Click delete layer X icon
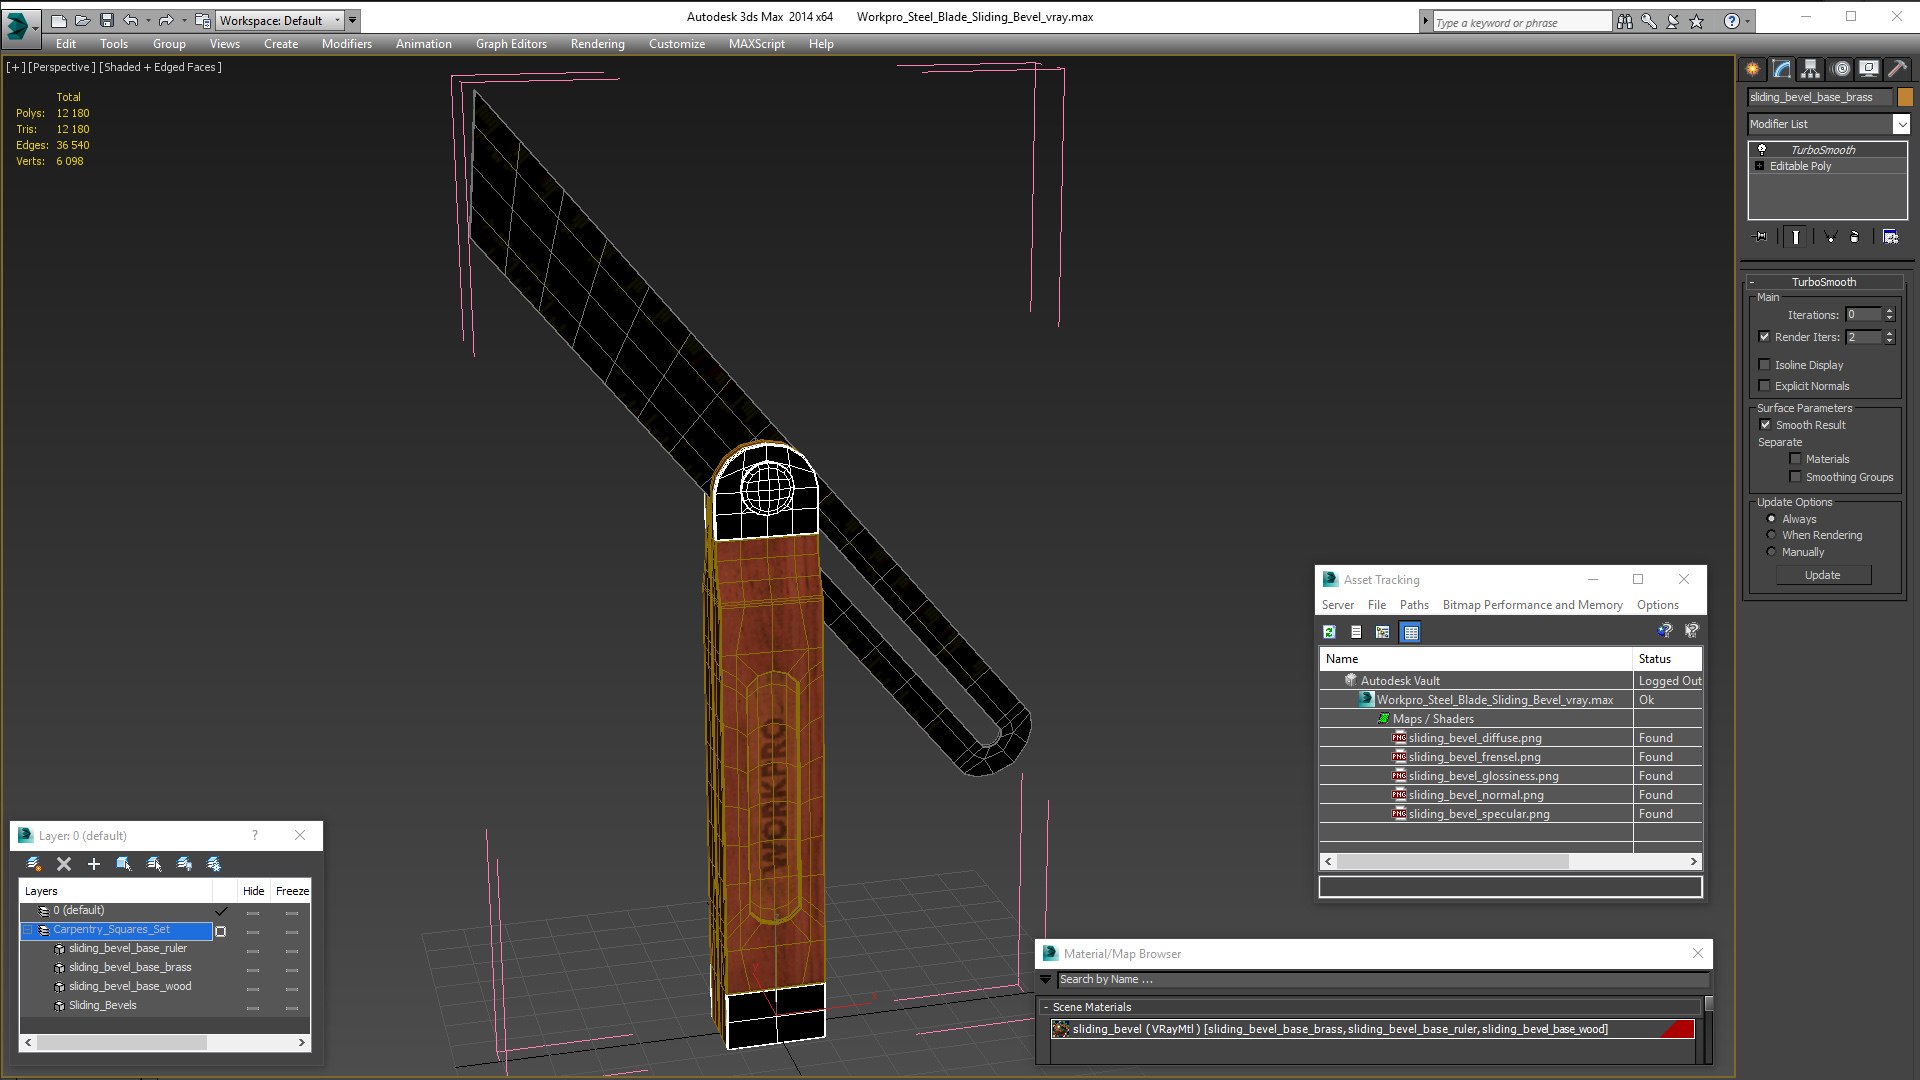The height and width of the screenshot is (1080, 1920). click(x=64, y=864)
